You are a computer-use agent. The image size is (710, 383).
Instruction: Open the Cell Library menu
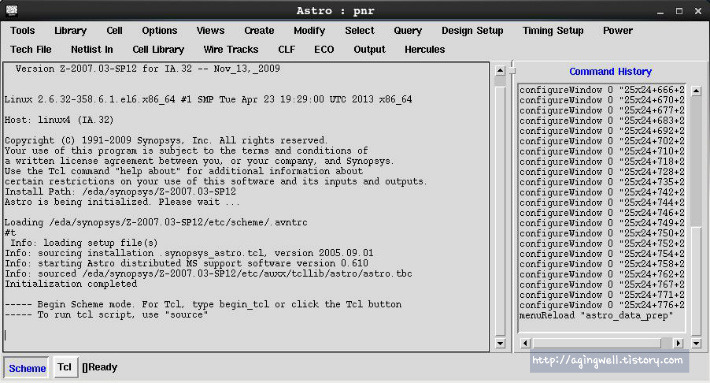click(x=158, y=50)
